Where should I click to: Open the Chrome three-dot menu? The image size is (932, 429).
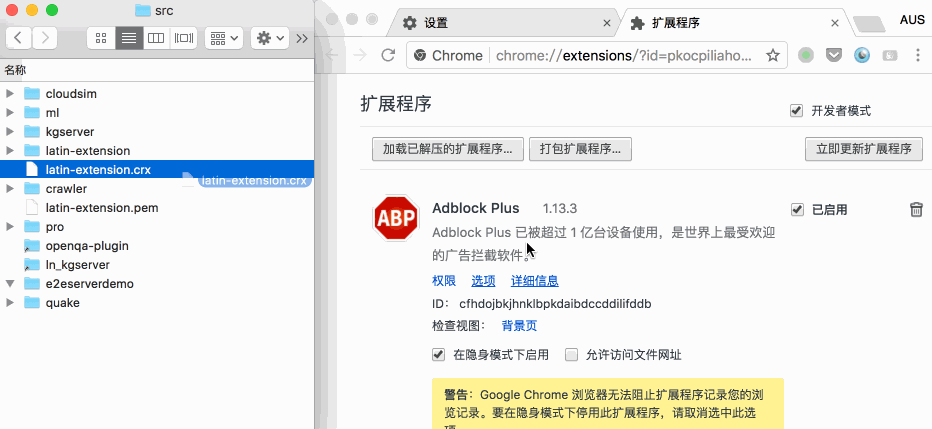919,56
